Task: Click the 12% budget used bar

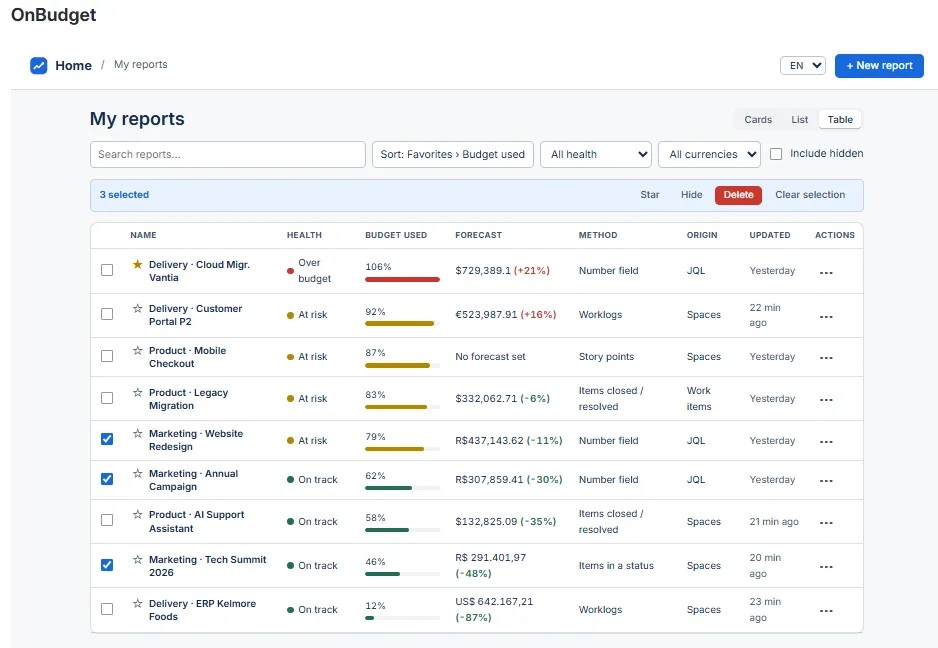Action: pyautogui.click(x=403, y=618)
